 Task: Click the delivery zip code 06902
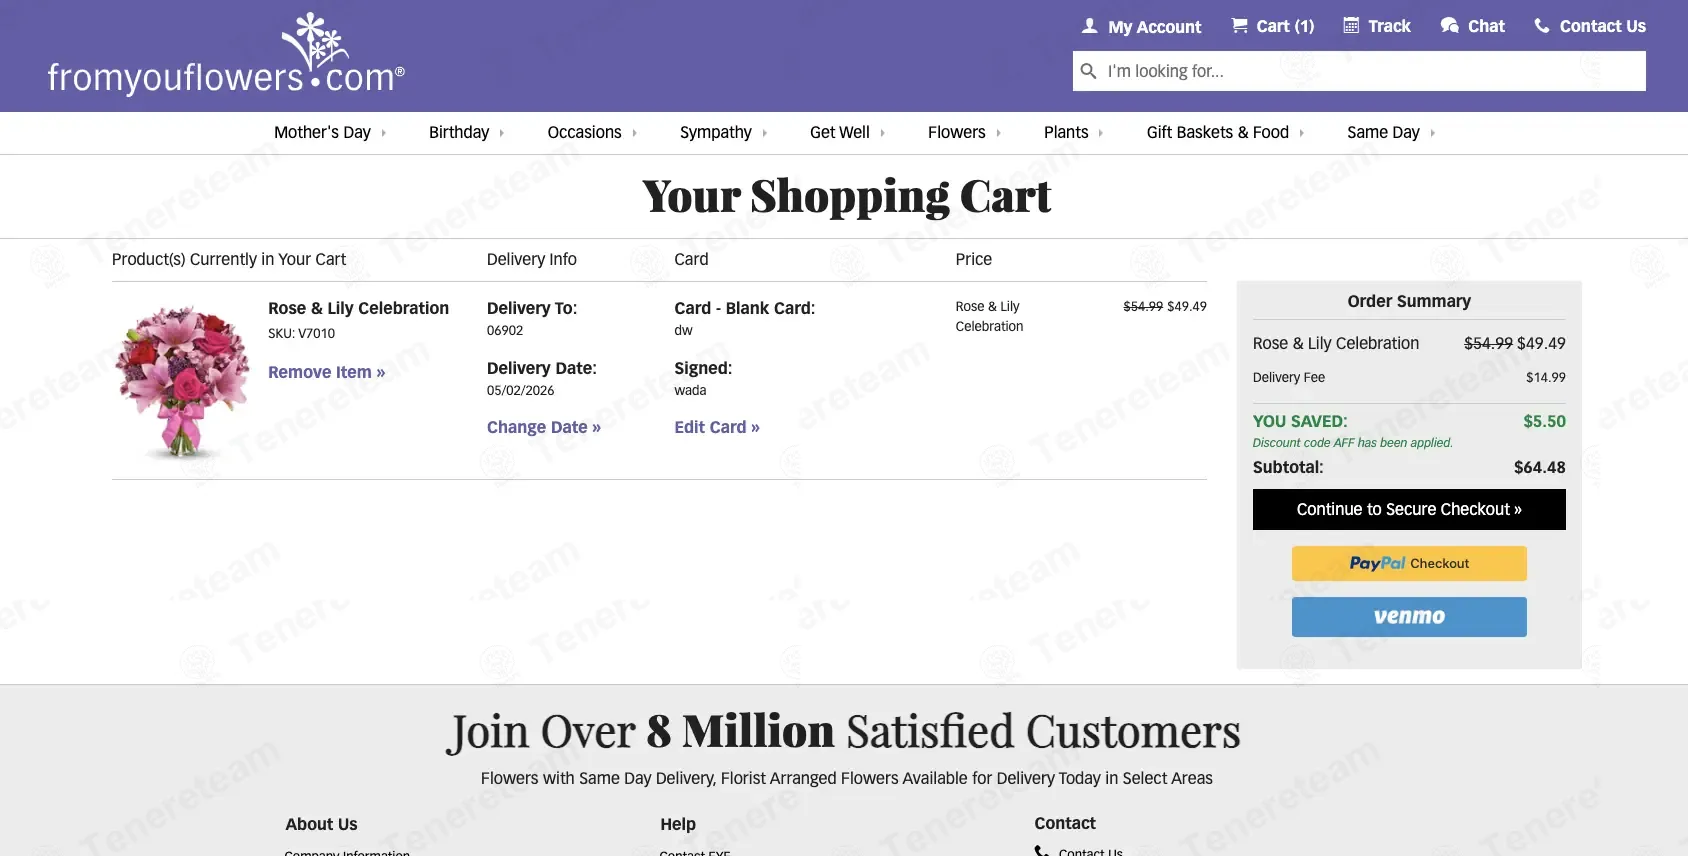pyautogui.click(x=505, y=330)
